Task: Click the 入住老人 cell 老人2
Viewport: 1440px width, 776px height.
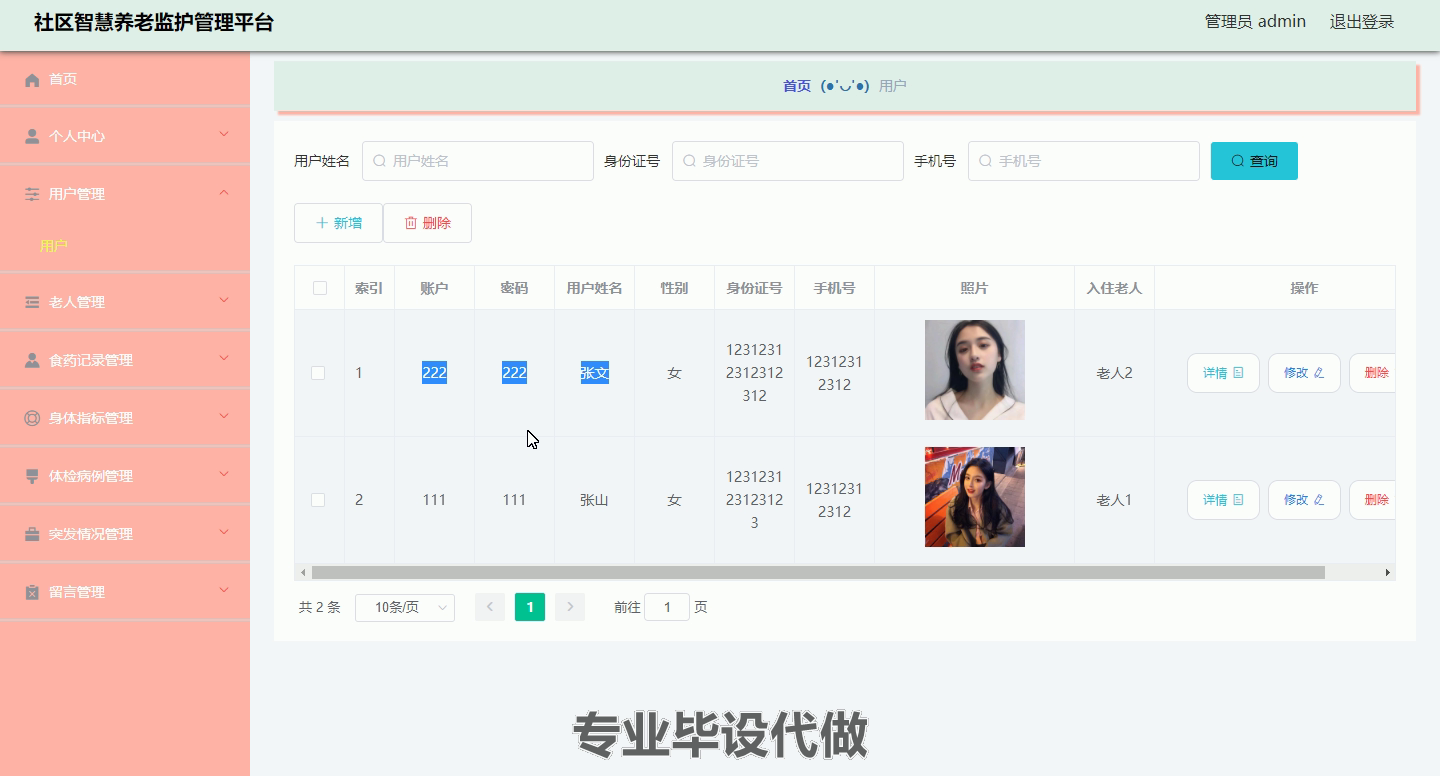Action: coord(1114,373)
